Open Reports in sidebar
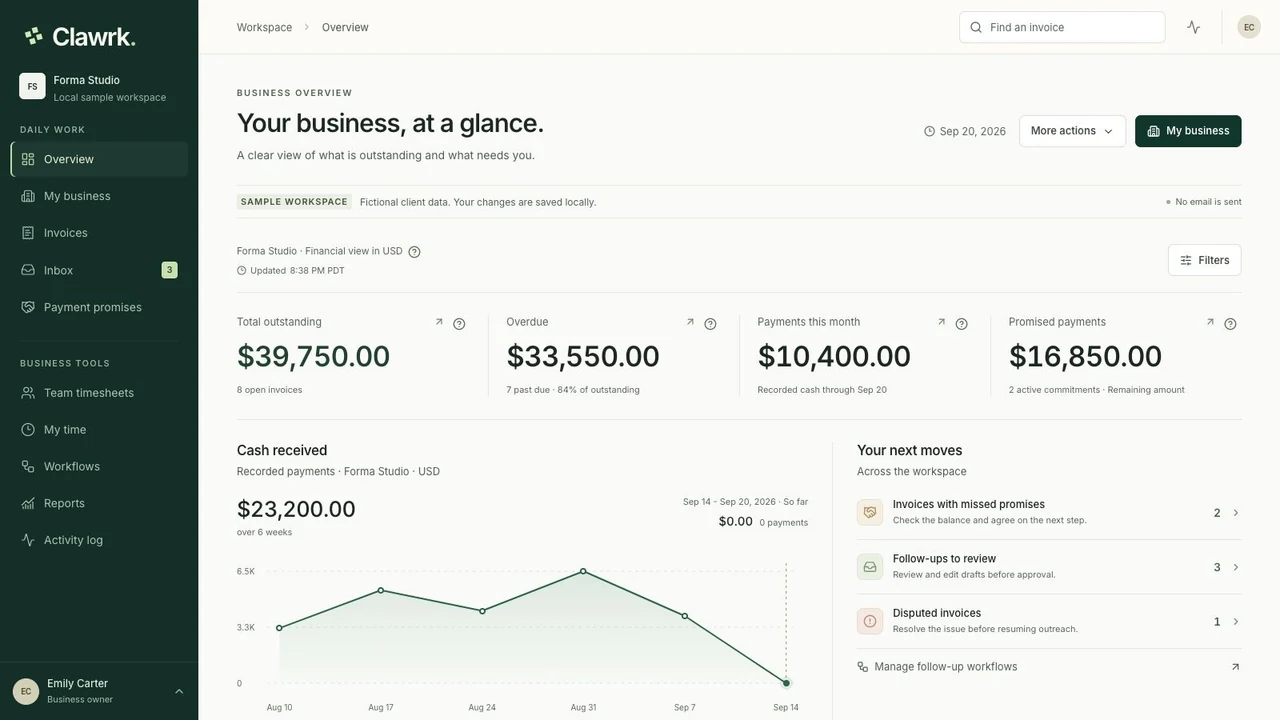Image resolution: width=1280 pixels, height=720 pixels. [x=99, y=503]
